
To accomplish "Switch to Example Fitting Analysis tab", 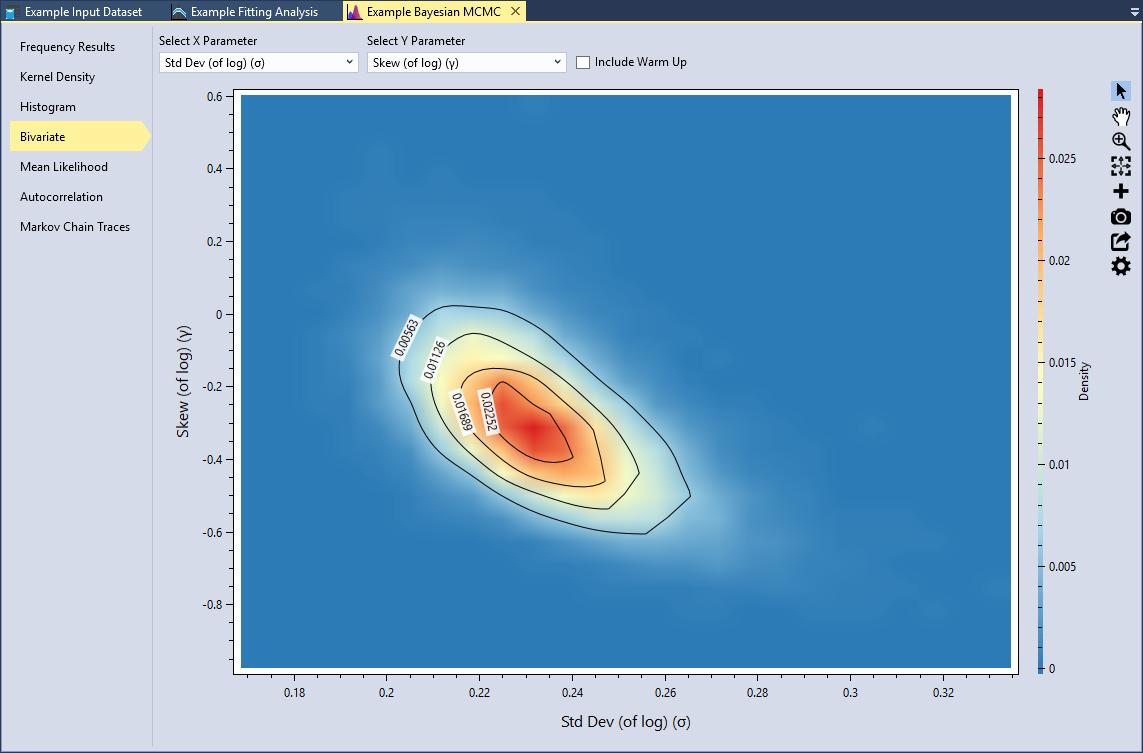I will click(253, 12).
